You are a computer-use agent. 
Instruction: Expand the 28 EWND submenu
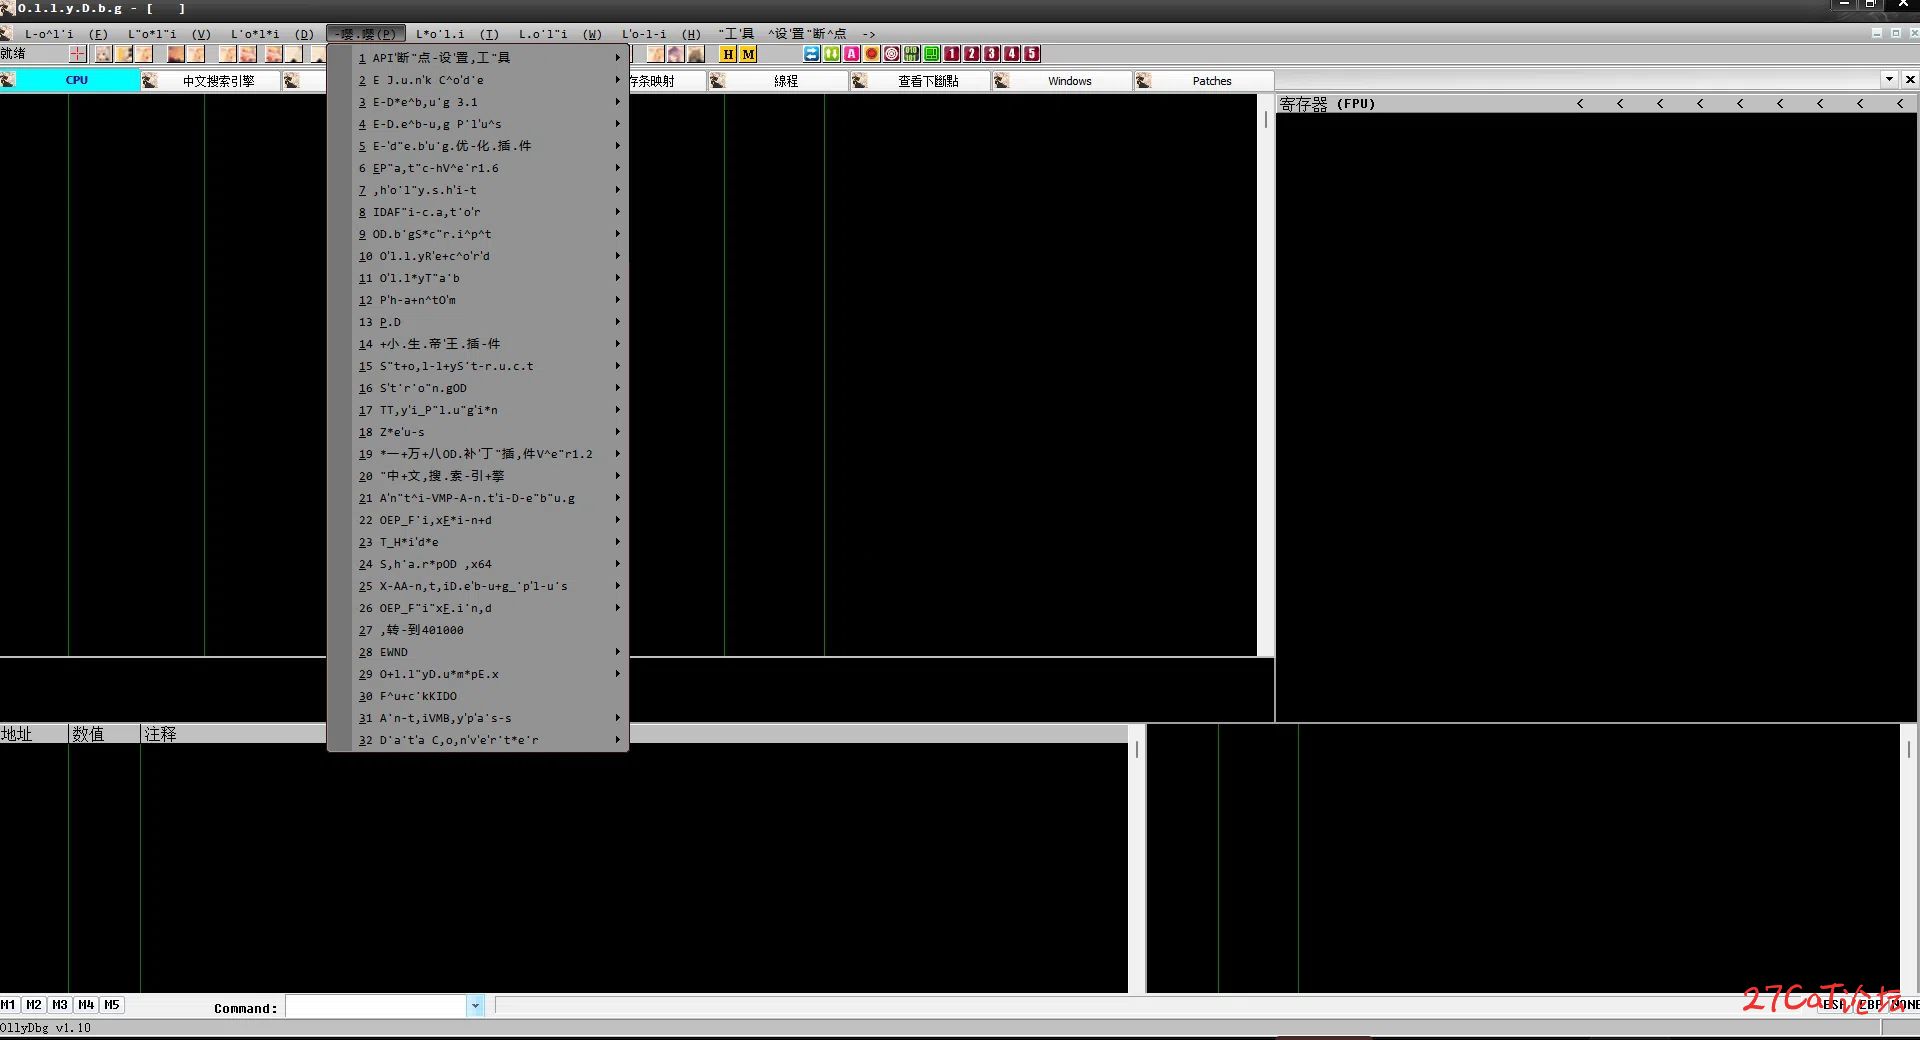pyautogui.click(x=478, y=652)
